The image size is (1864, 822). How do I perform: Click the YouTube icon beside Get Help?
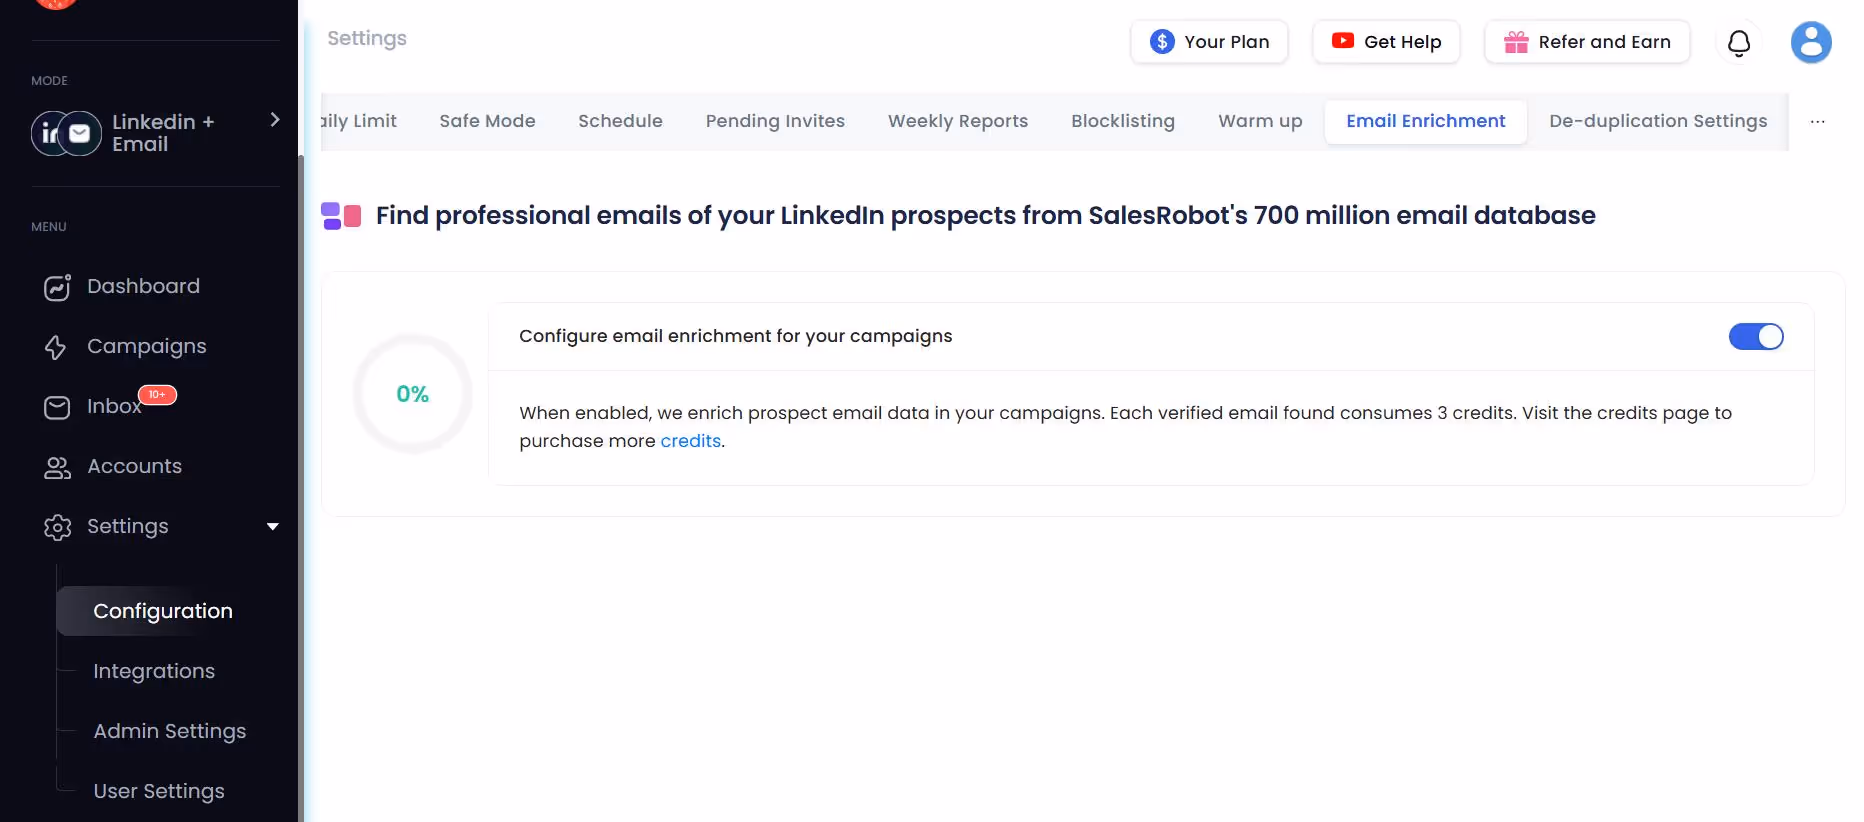click(x=1340, y=42)
